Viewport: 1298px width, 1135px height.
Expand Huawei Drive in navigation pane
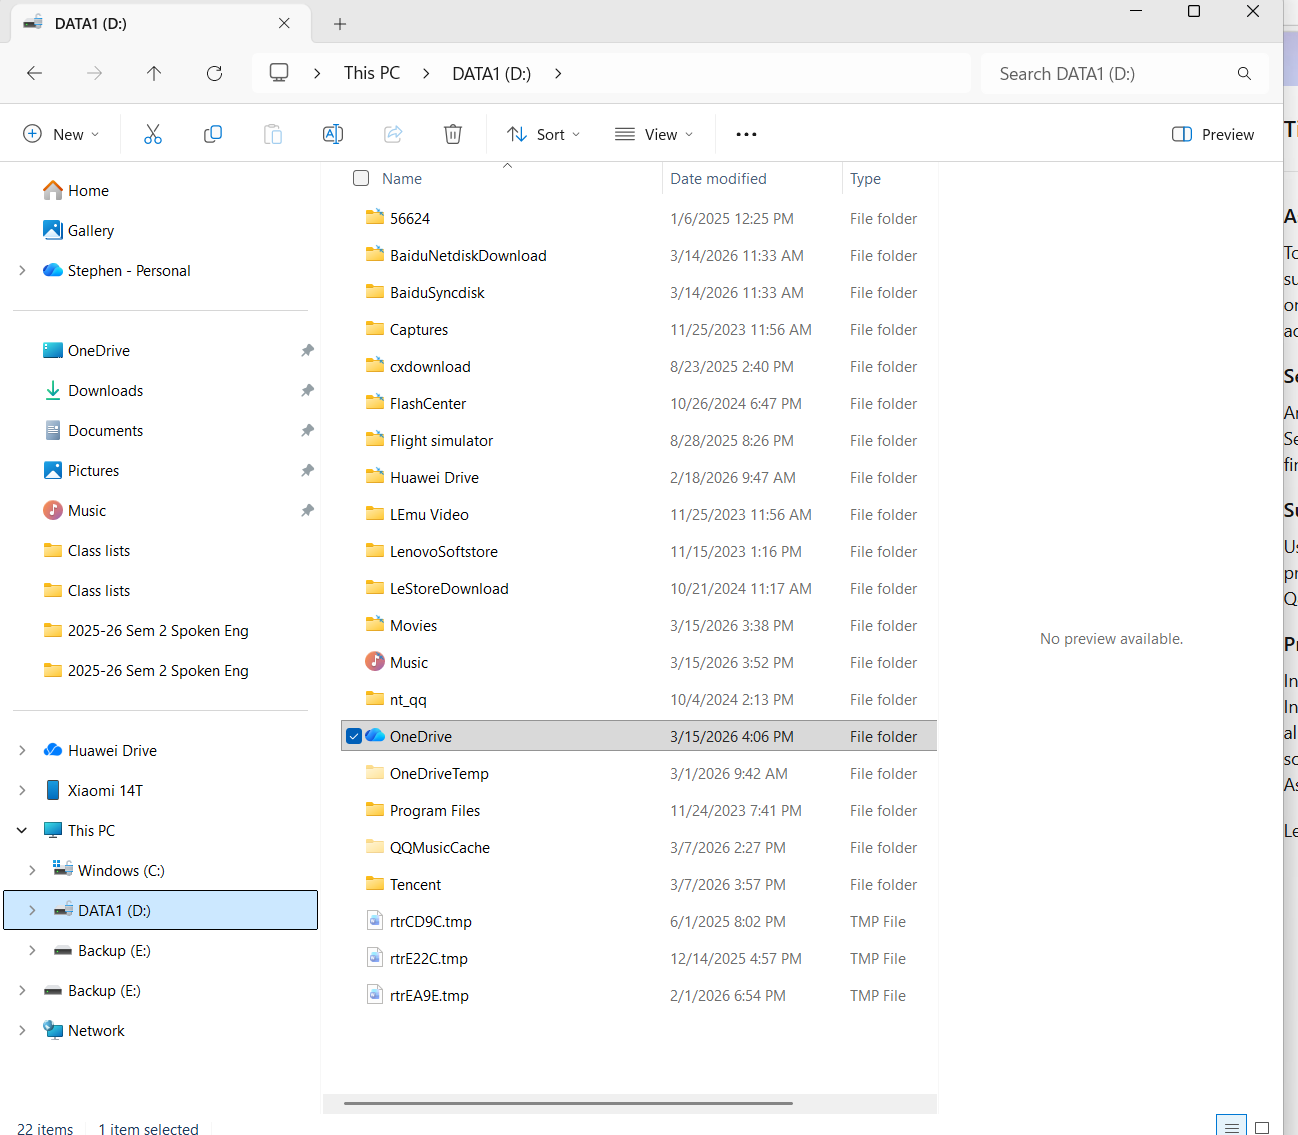(22, 750)
